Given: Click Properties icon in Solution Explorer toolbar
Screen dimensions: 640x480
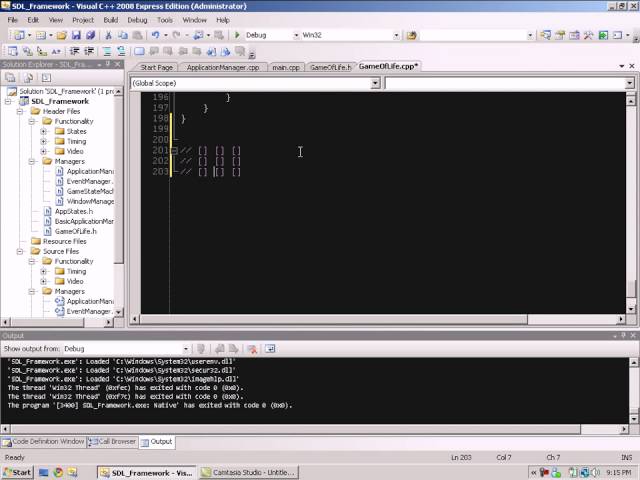Looking at the screenshot, I should (10, 78).
